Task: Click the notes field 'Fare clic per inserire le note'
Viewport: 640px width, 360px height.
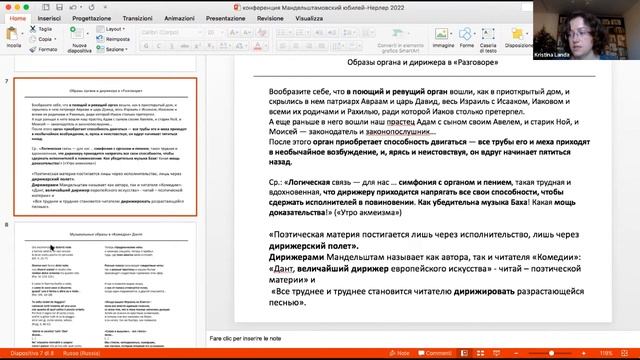Action: [245, 338]
